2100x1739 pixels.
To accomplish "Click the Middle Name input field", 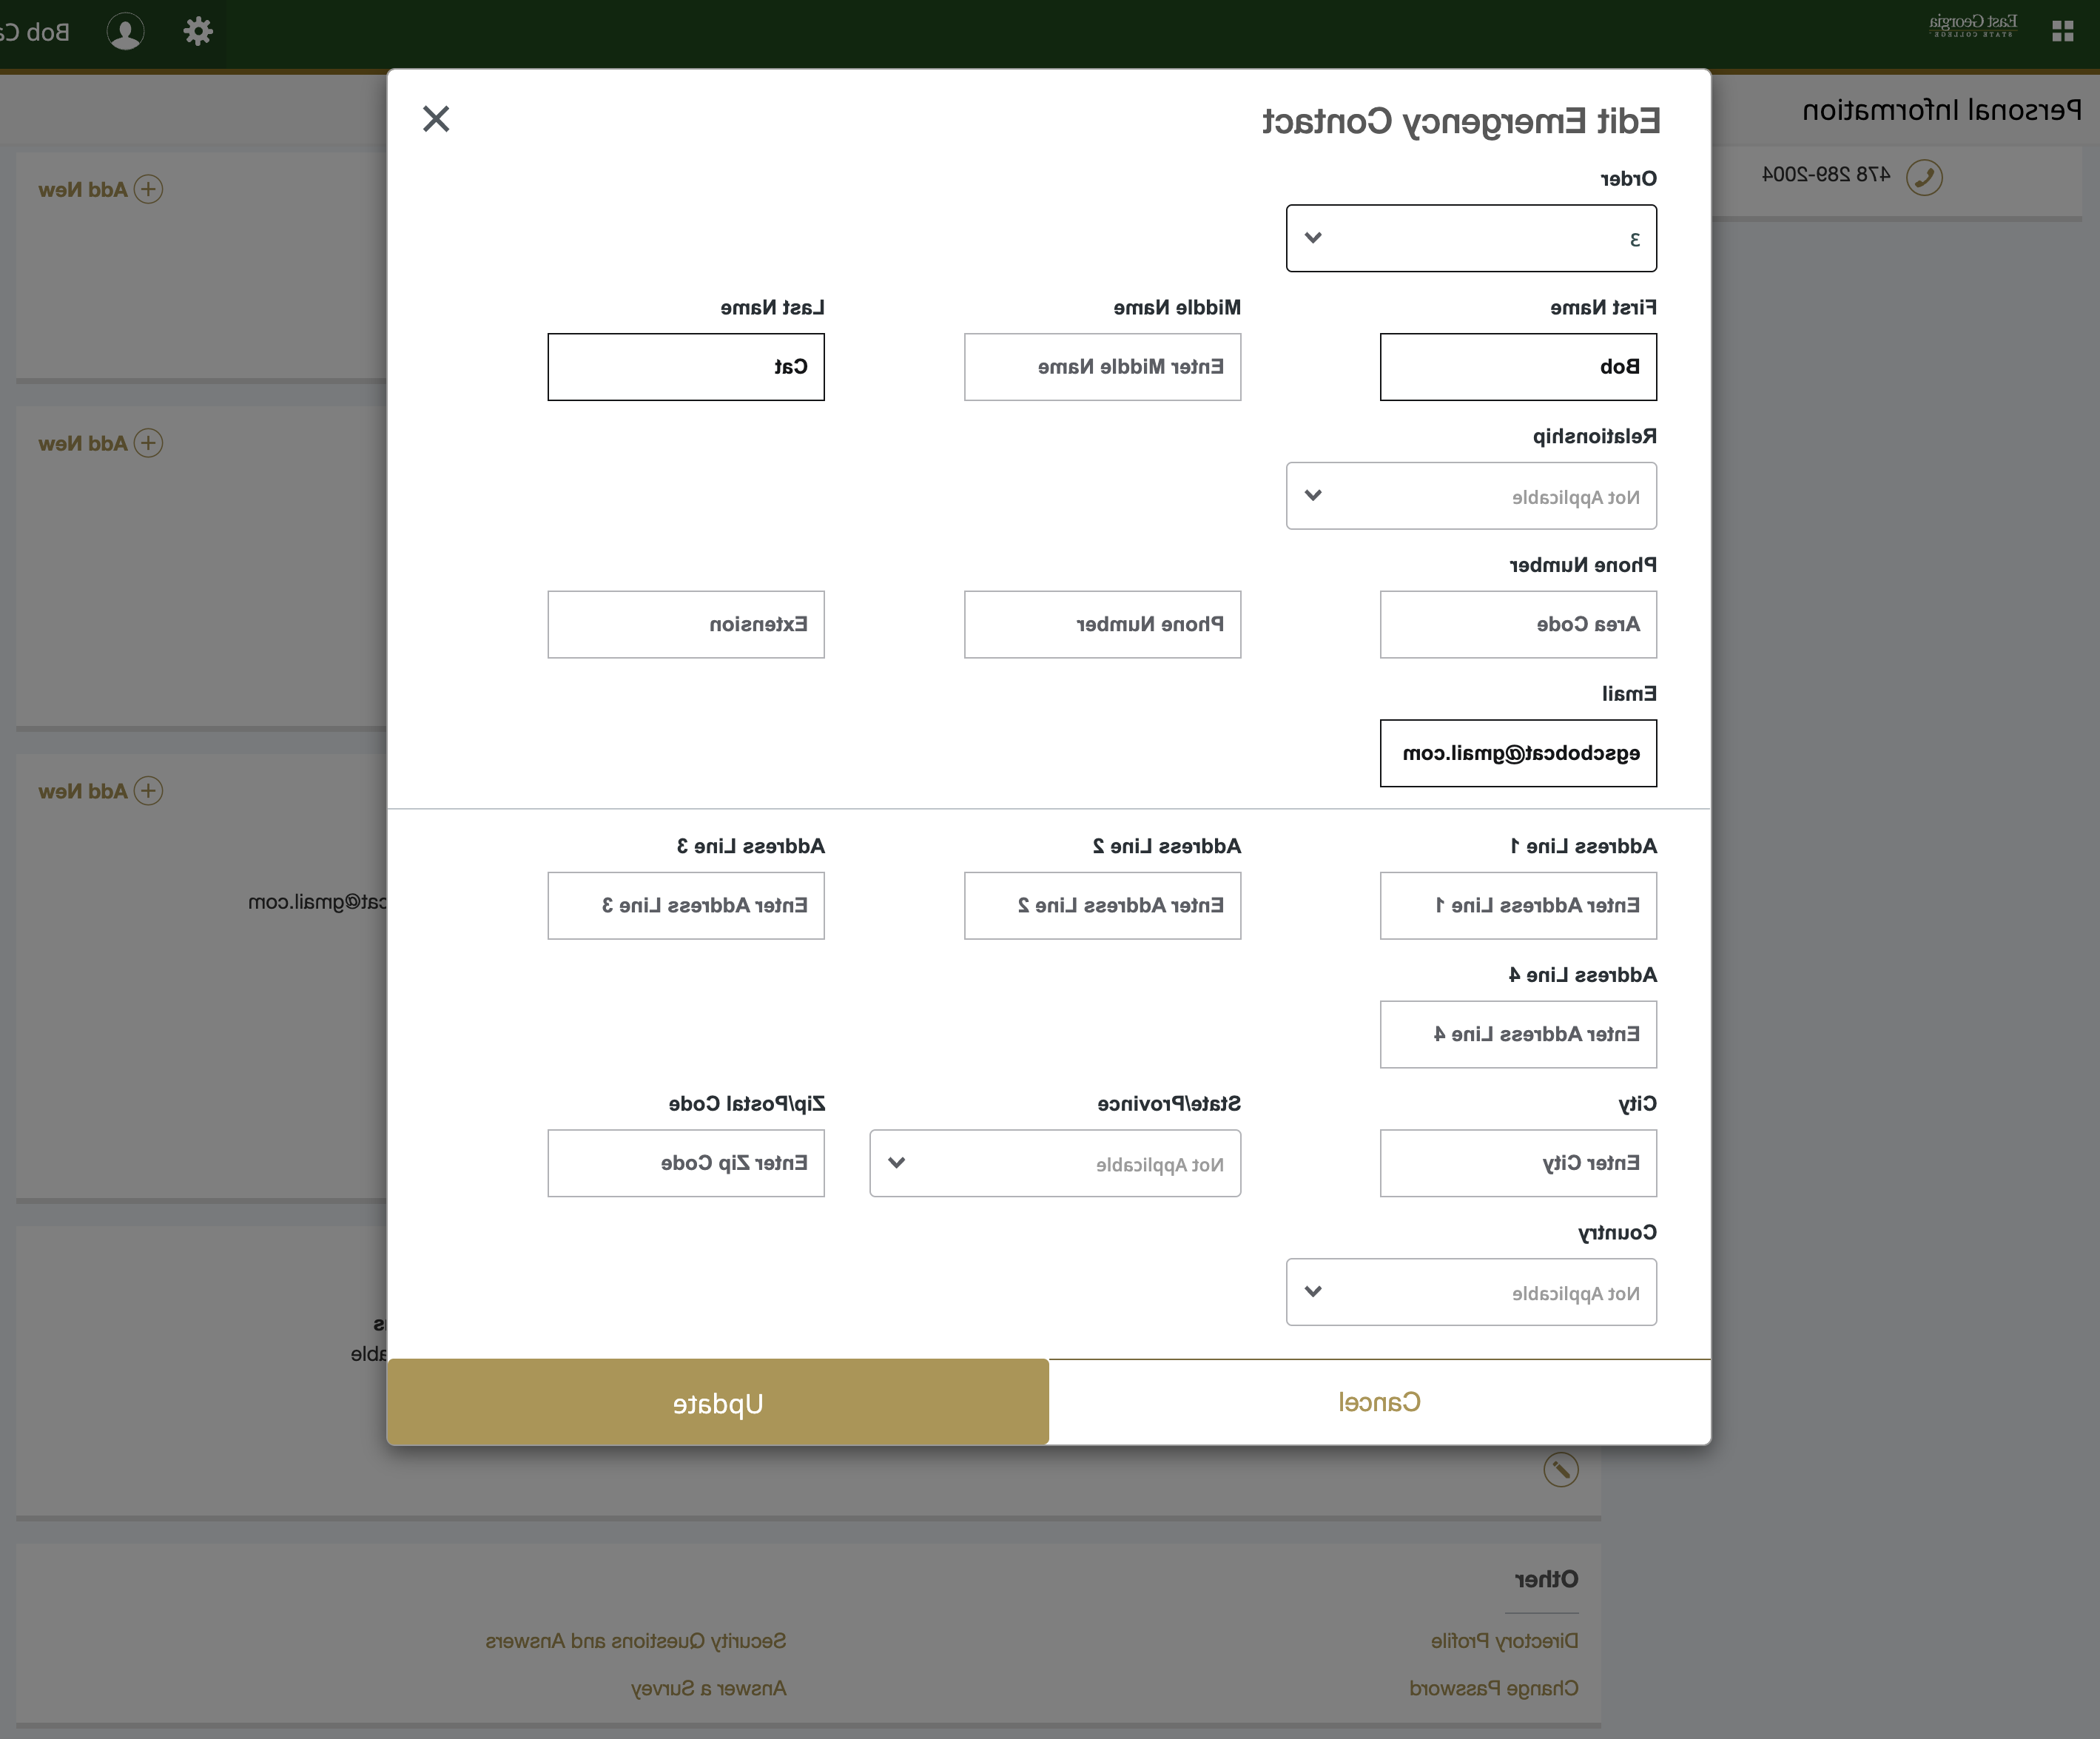I will click(x=1102, y=367).
